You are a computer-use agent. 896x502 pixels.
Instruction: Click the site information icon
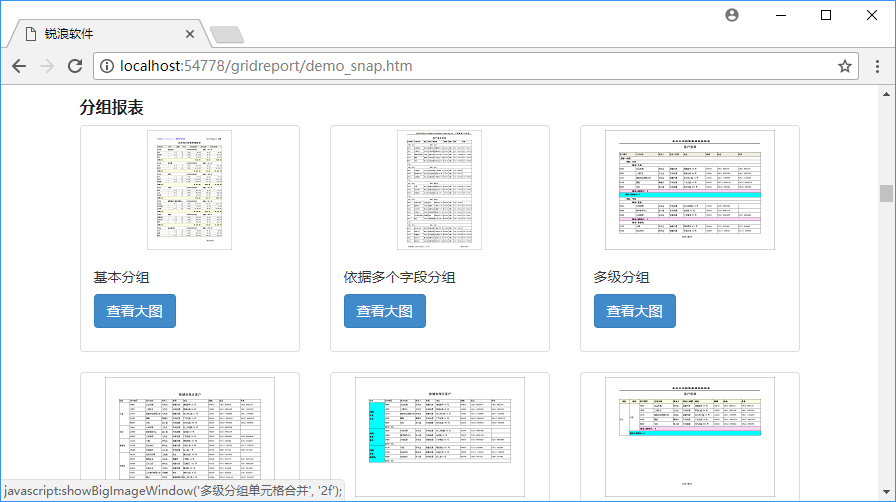pyautogui.click(x=107, y=66)
